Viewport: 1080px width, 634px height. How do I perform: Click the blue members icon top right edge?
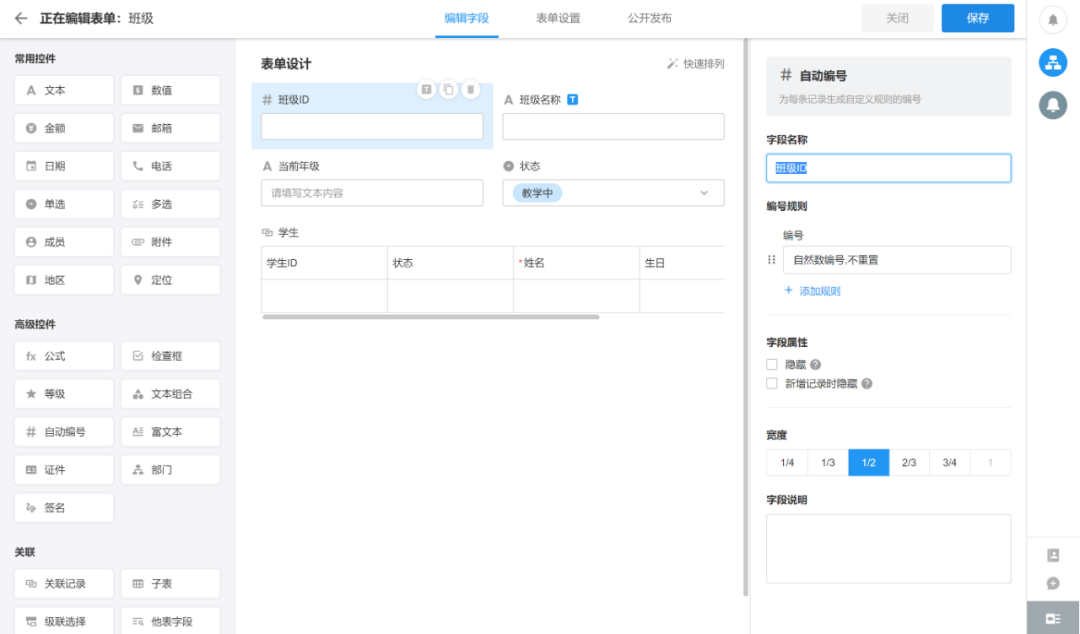click(1052, 63)
